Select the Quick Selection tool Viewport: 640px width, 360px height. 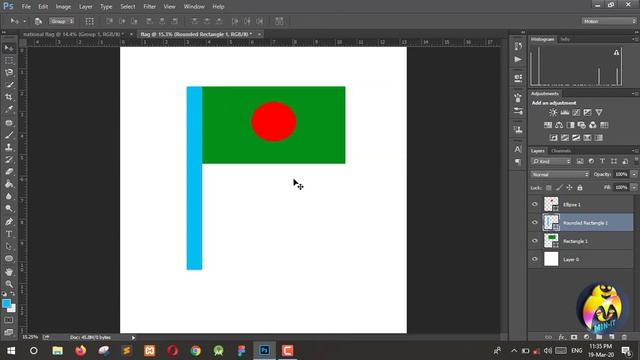click(x=9, y=85)
